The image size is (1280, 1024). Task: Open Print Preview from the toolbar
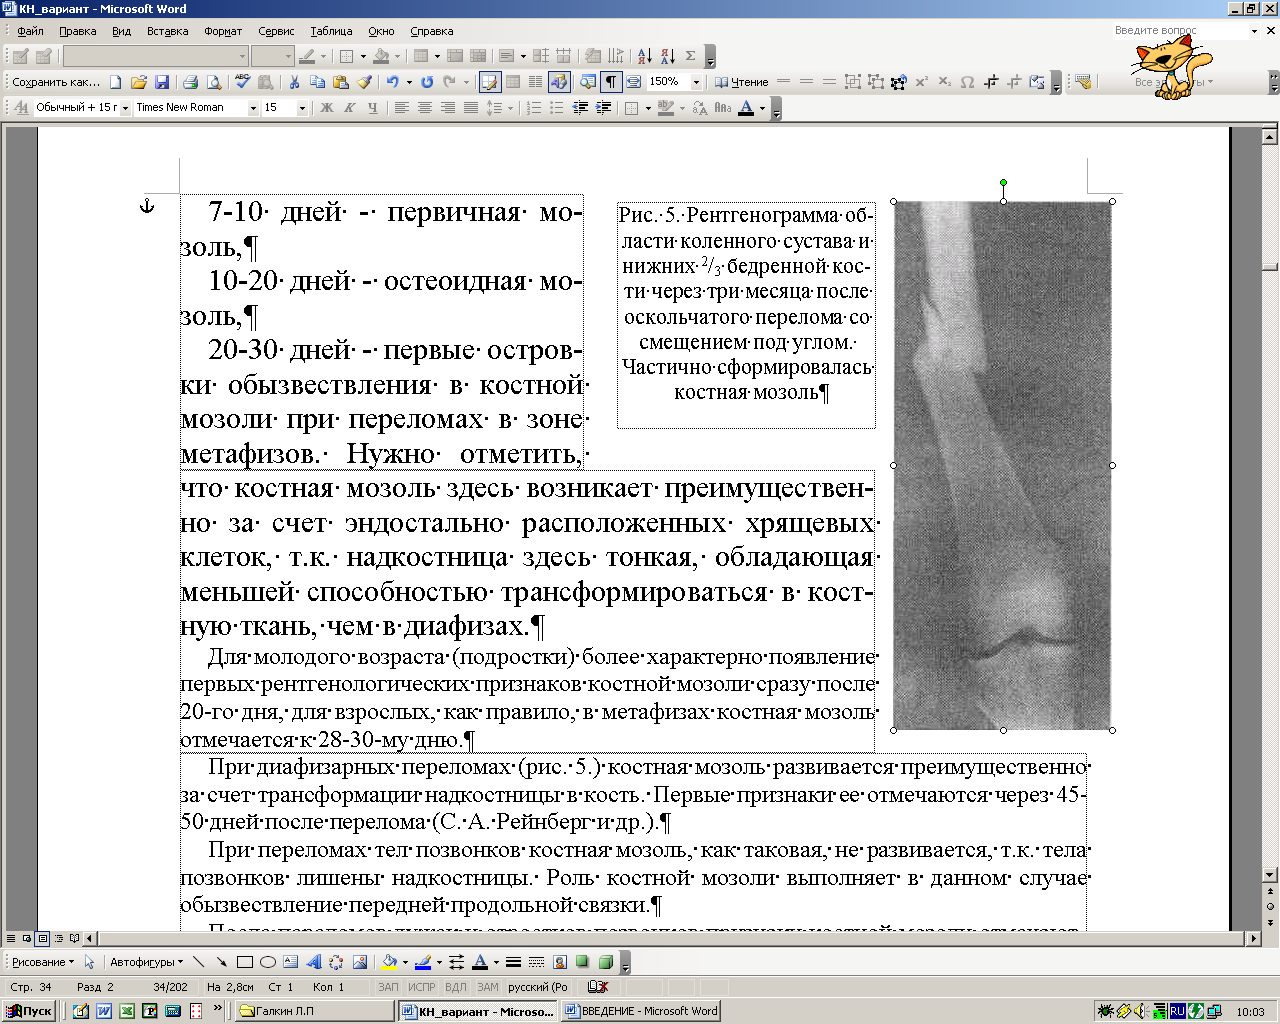pos(213,82)
